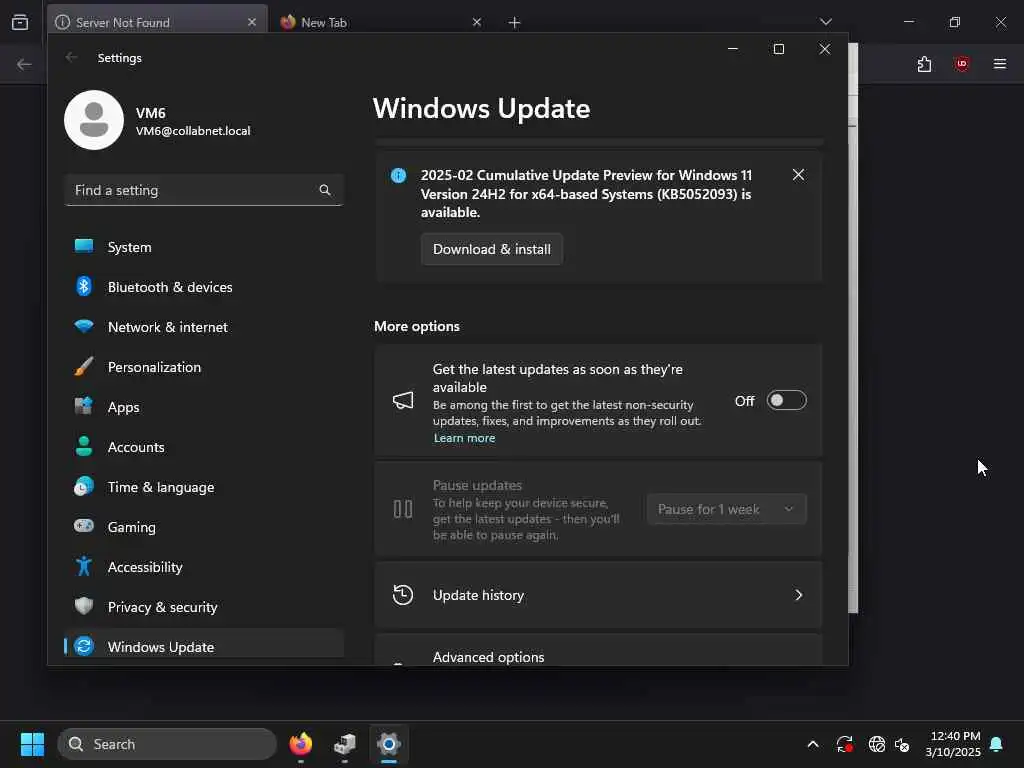Screen dimensions: 1024x768
Task: Follow the Learn more link
Action: click(464, 438)
